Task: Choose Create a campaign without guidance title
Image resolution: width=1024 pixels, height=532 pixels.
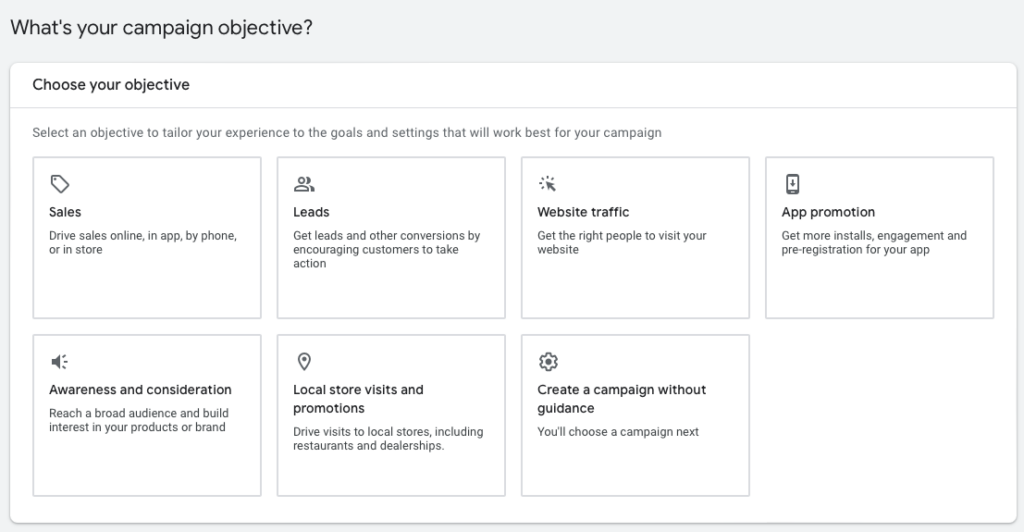Action: (x=622, y=399)
